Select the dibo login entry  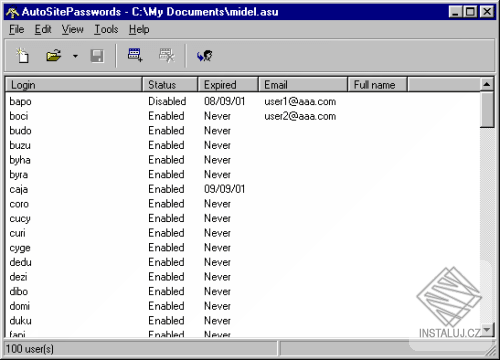19,292
